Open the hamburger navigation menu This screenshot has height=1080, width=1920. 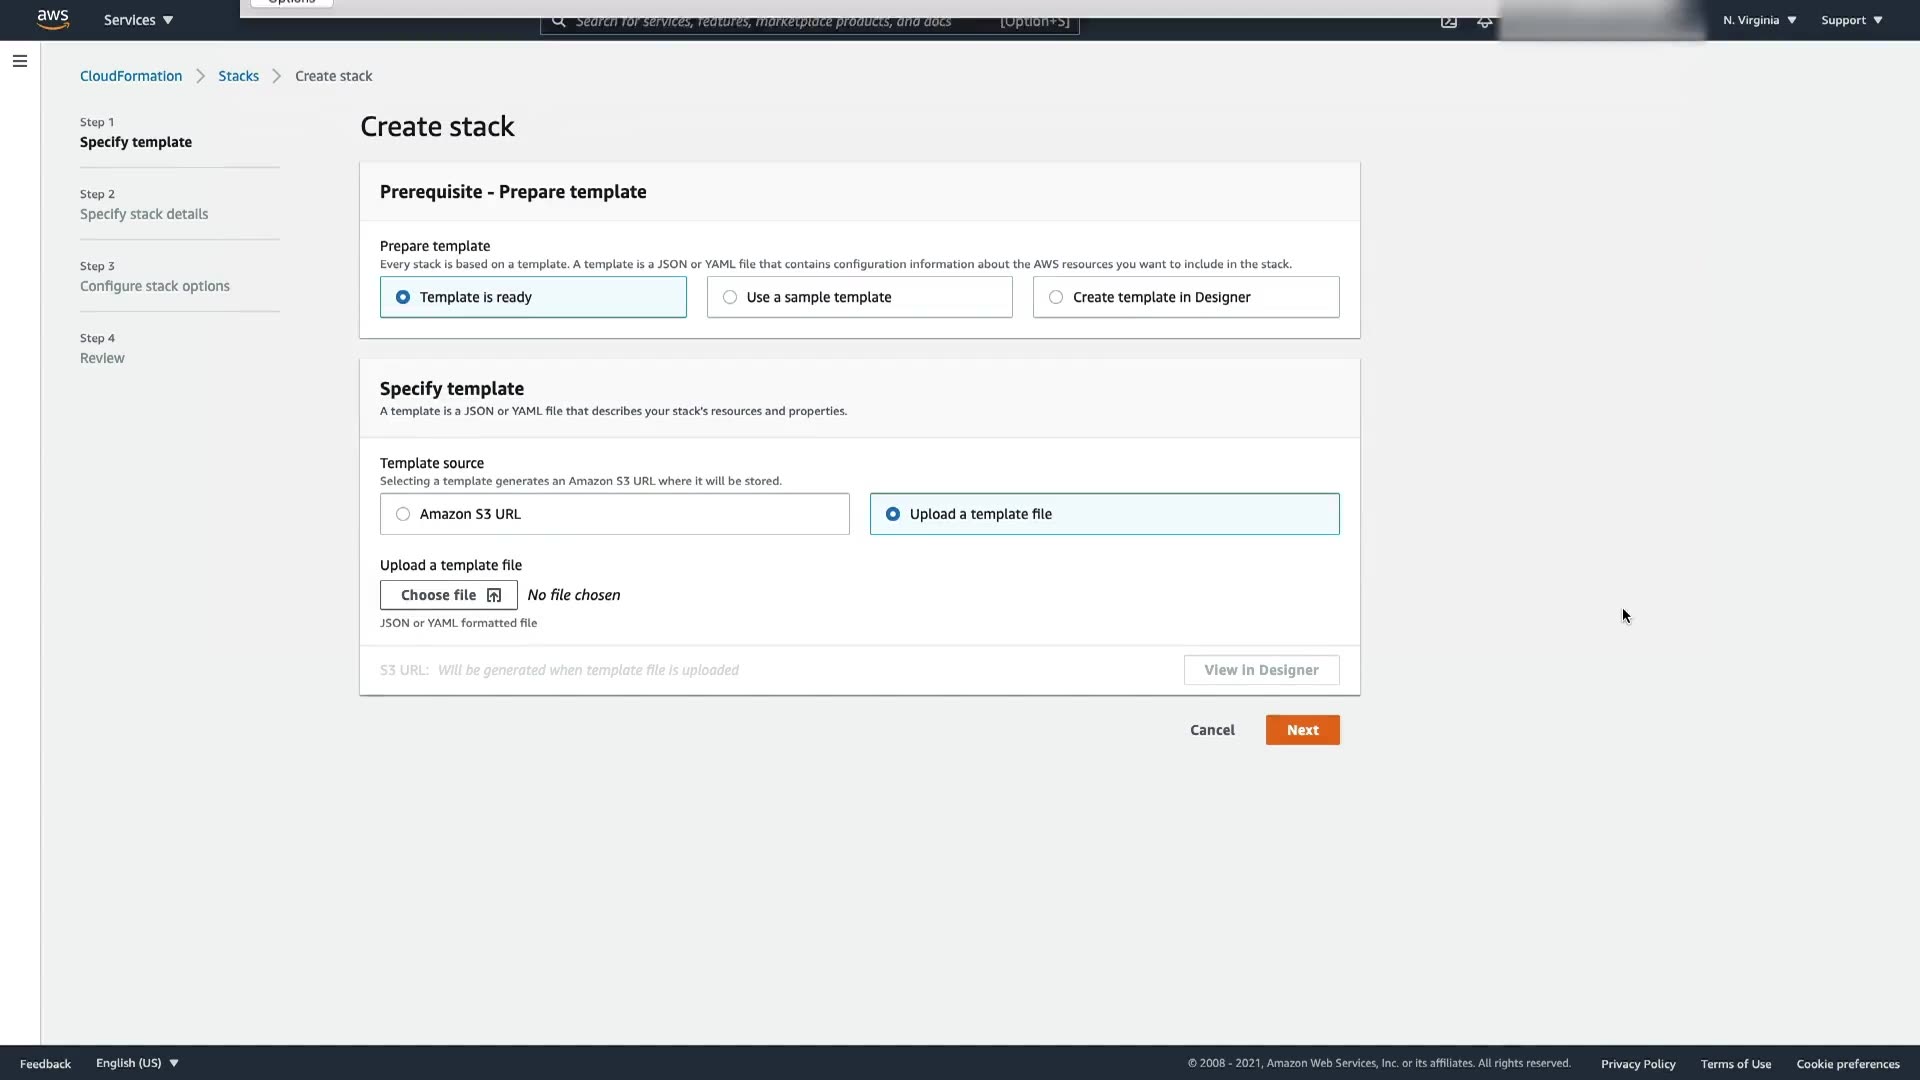click(x=19, y=61)
